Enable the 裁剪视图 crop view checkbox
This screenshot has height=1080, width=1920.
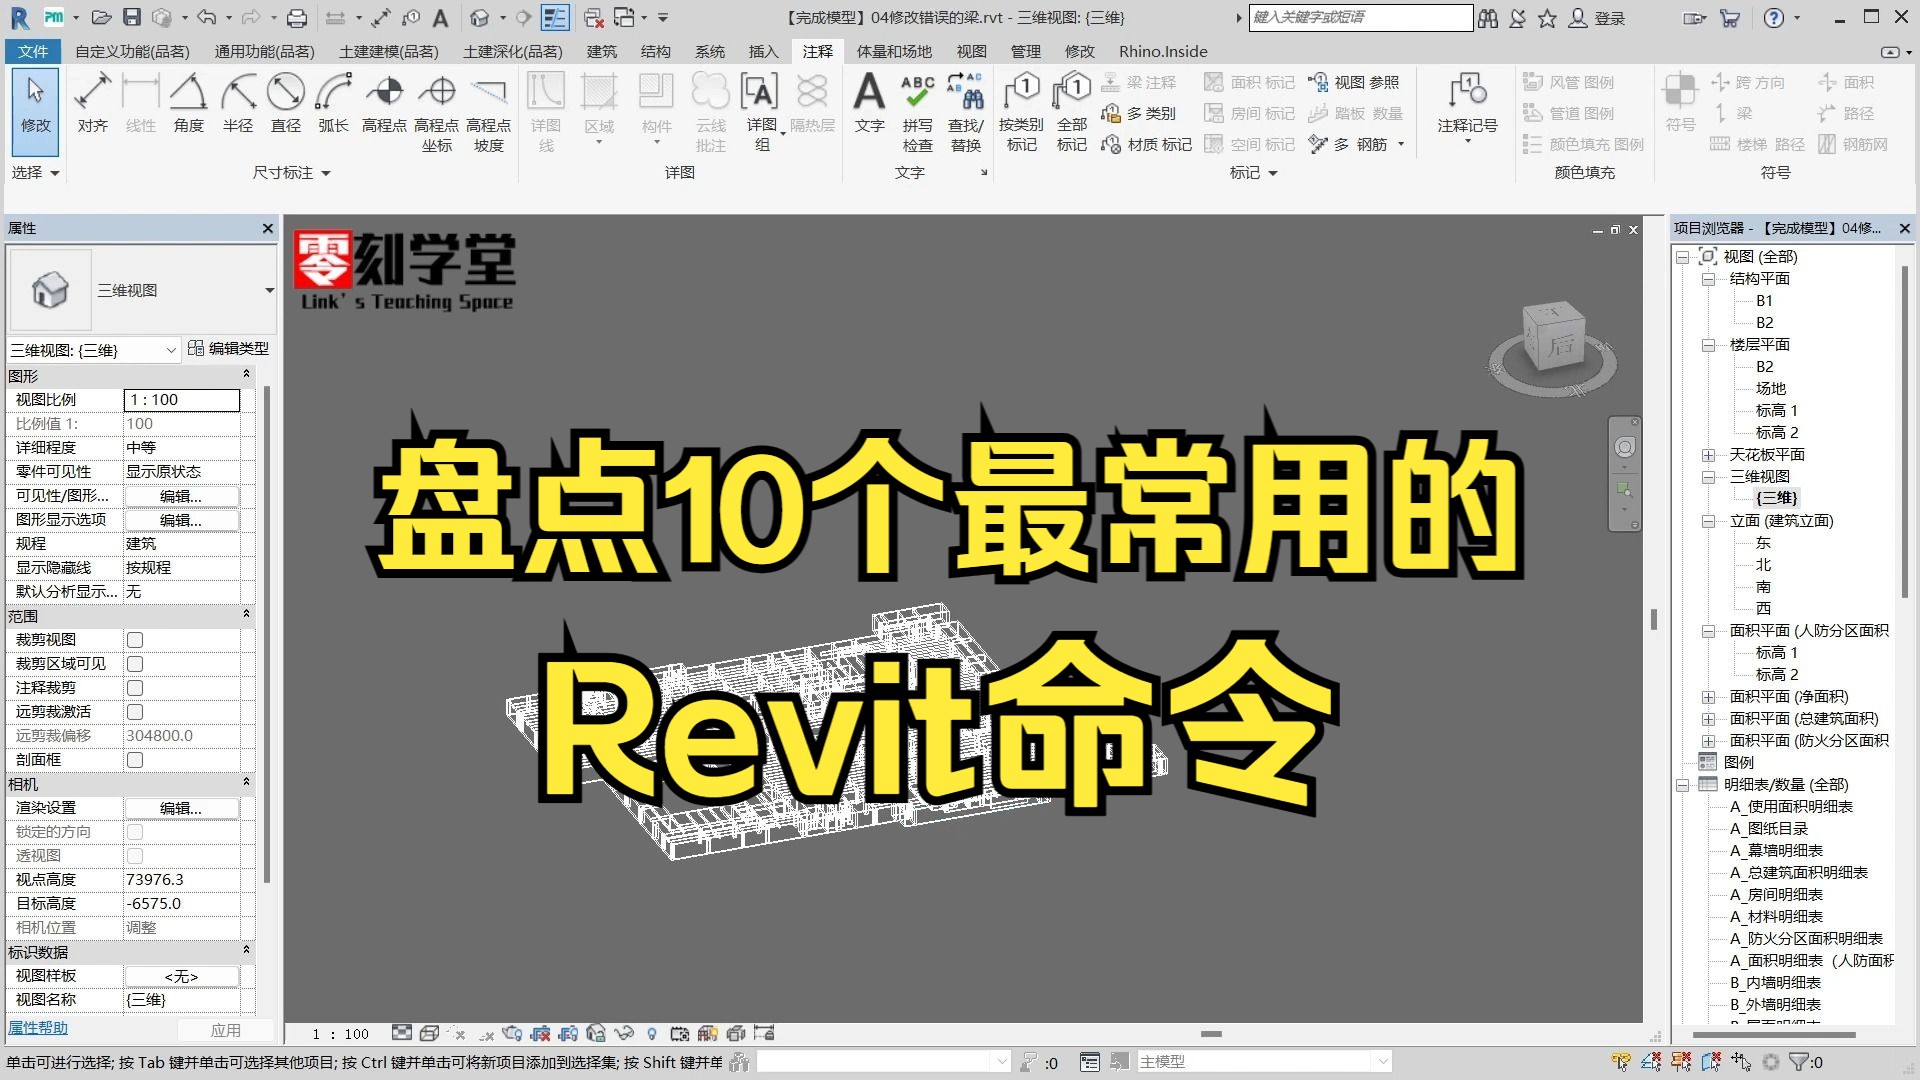[x=134, y=640]
